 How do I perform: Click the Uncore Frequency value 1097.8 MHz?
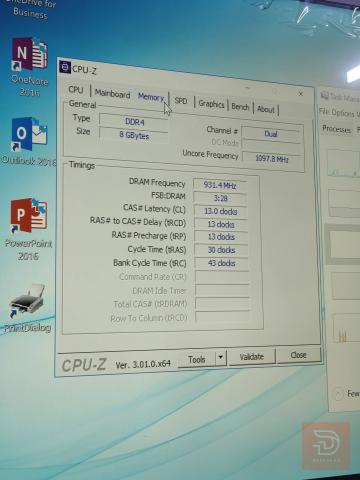[272, 159]
